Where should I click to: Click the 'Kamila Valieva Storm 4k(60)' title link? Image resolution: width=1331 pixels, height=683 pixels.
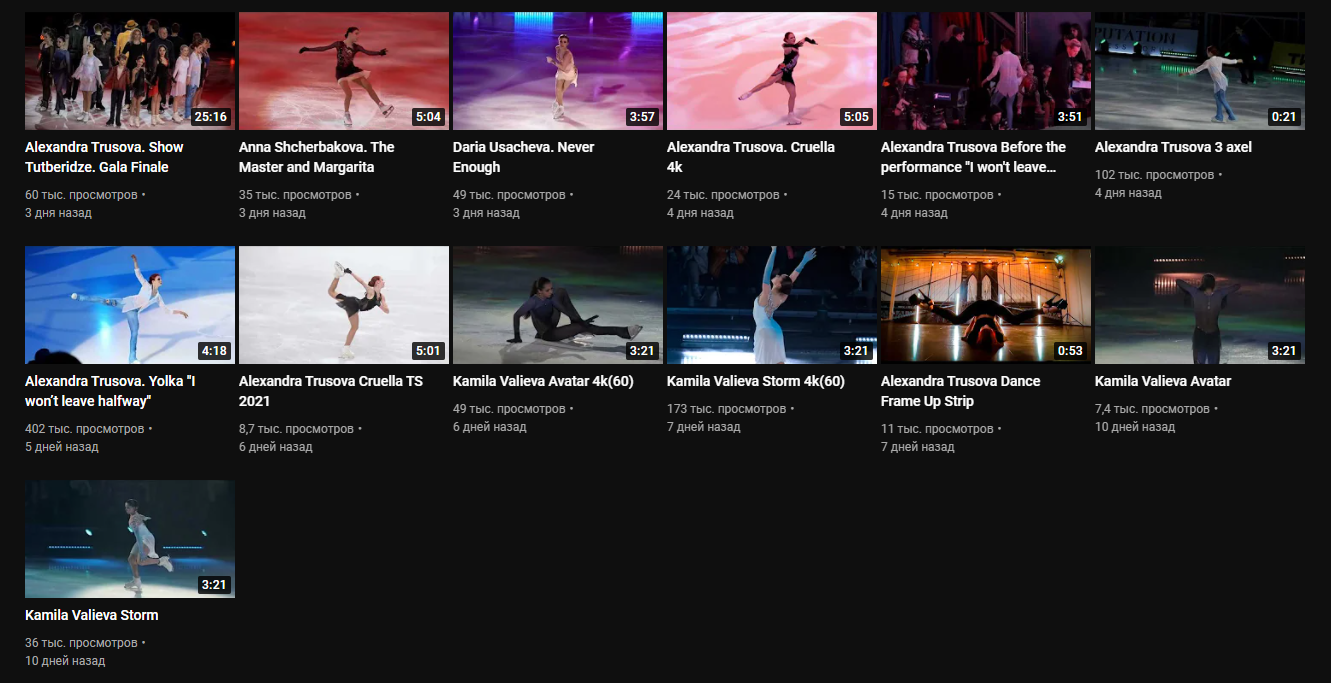(x=755, y=381)
